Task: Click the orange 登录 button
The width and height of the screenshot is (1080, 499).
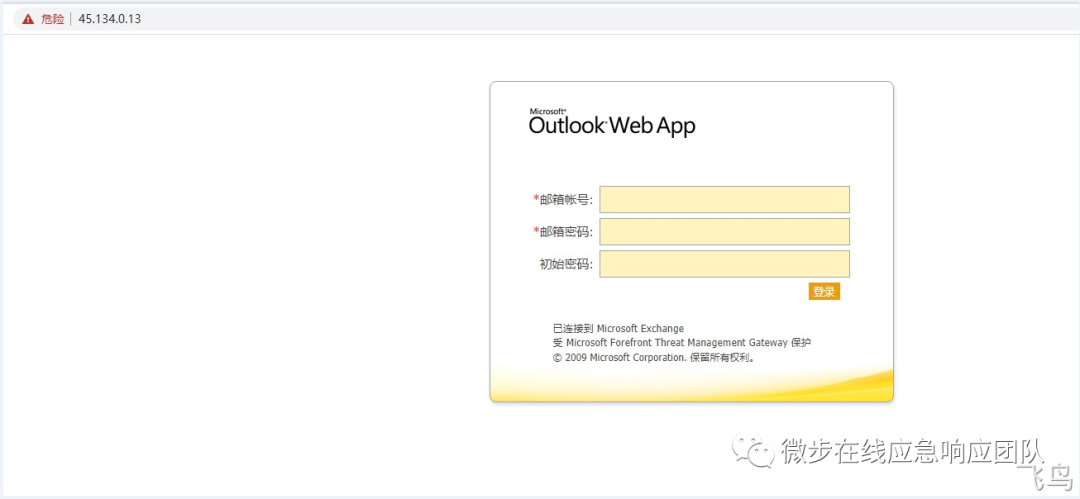Action: 824,292
